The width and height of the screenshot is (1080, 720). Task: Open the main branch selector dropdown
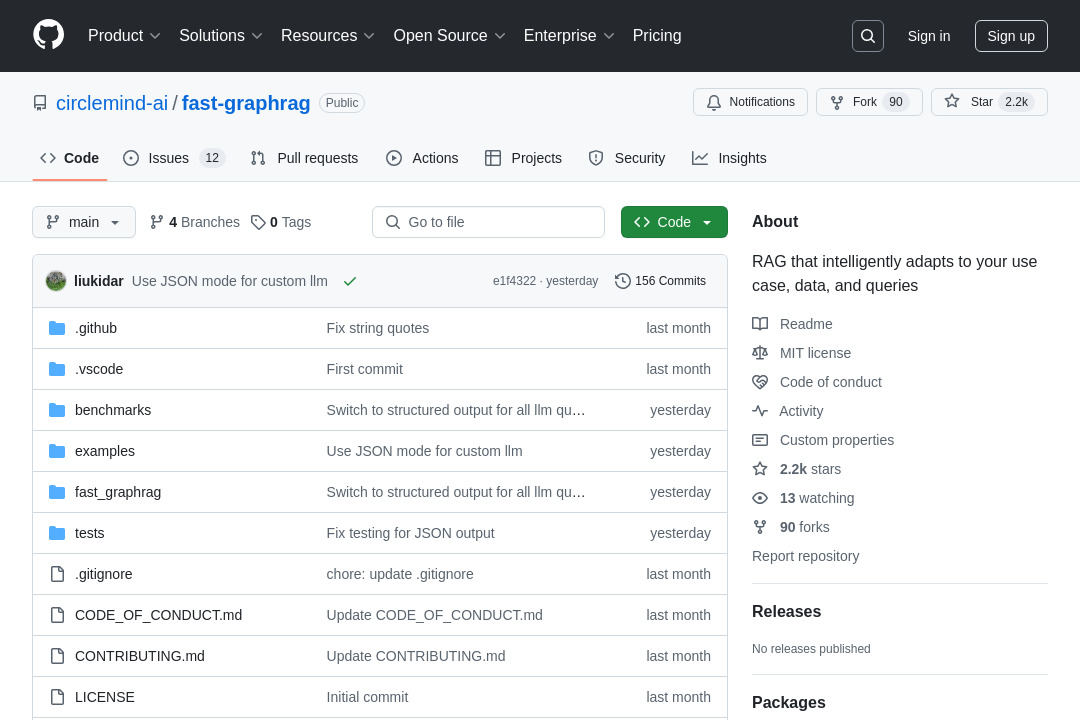pos(84,222)
